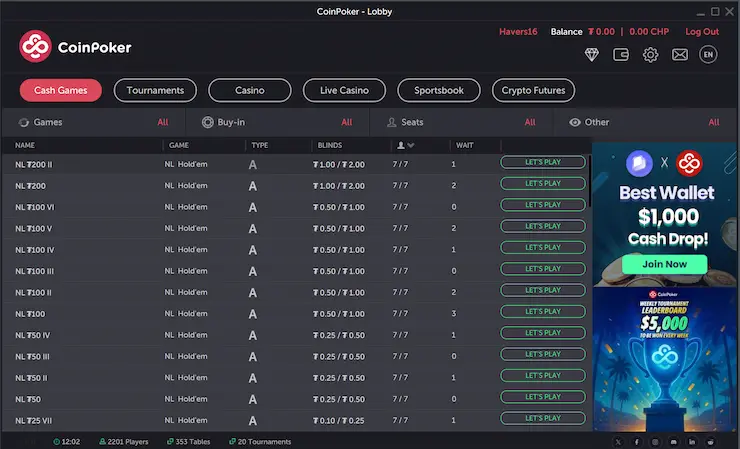The width and height of the screenshot is (740, 449).
Task: Expand the Seats filter All dropdown
Action: point(530,122)
